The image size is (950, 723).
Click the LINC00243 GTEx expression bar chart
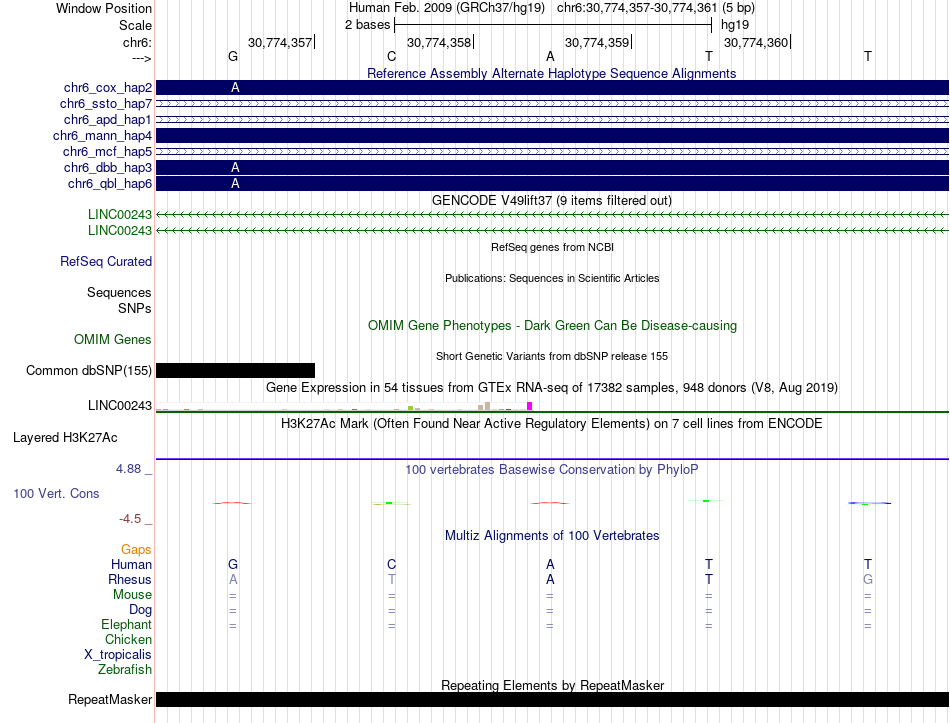tap(344, 406)
